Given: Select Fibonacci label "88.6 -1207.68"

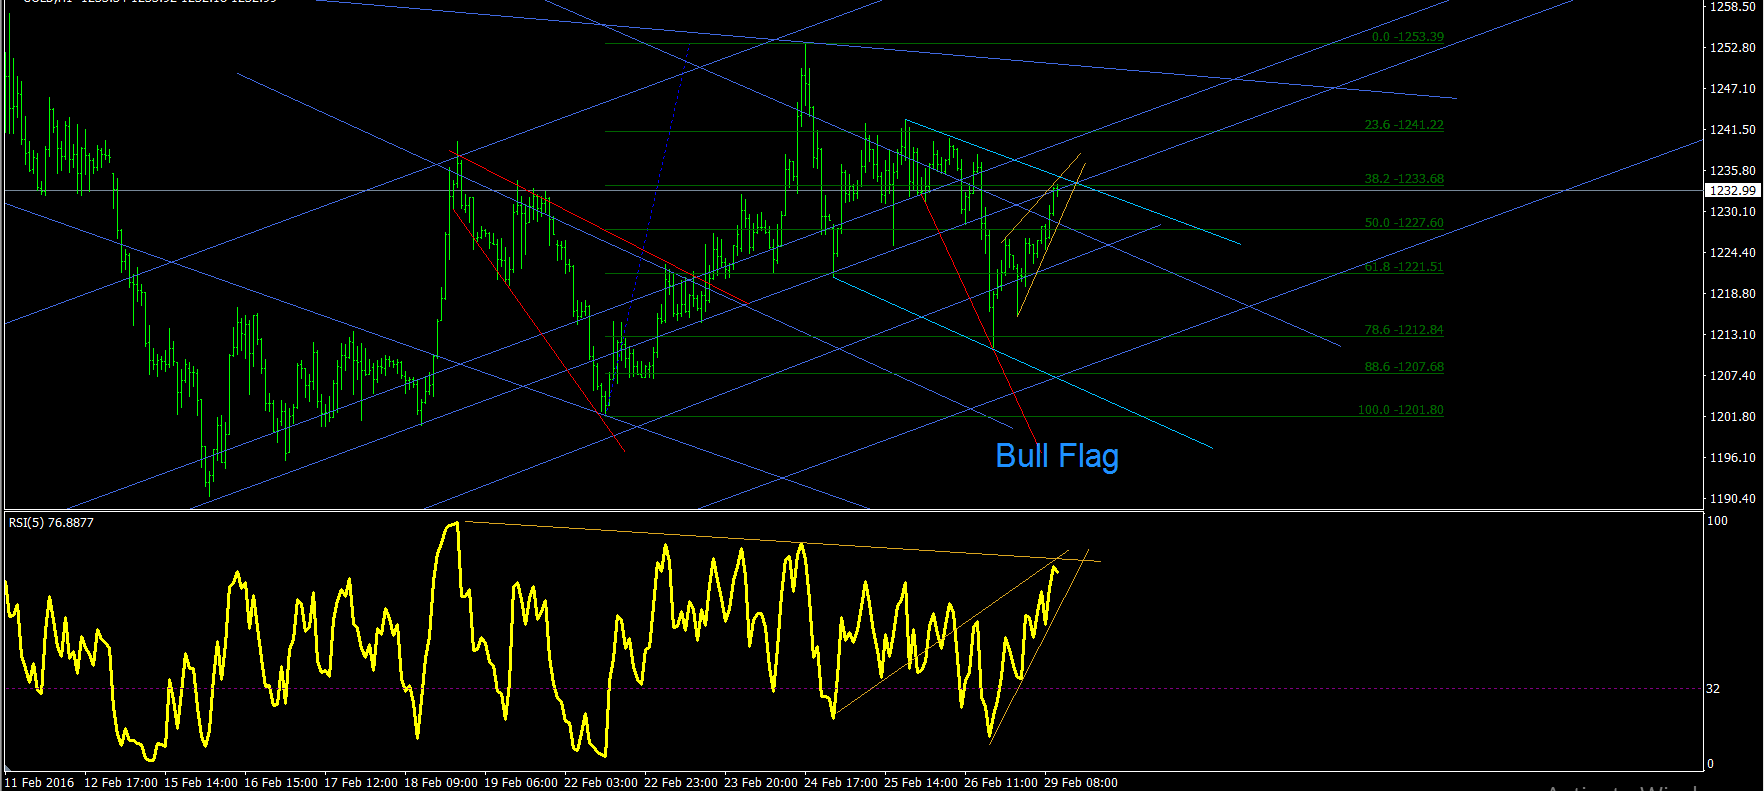Looking at the screenshot, I should [1404, 367].
